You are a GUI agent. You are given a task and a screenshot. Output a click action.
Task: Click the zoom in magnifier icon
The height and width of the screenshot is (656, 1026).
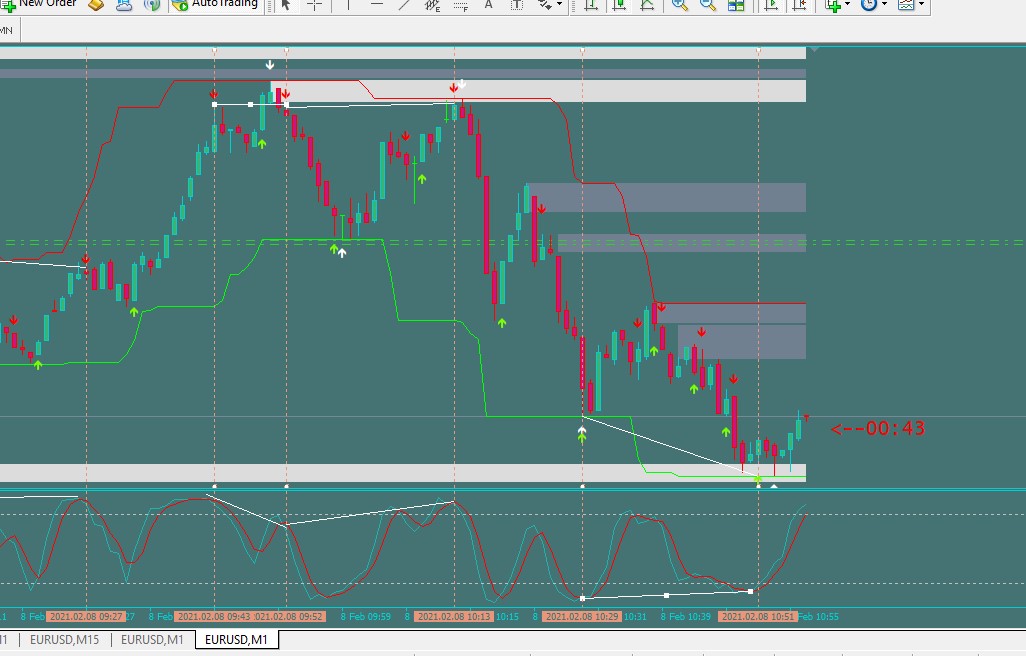(x=680, y=5)
